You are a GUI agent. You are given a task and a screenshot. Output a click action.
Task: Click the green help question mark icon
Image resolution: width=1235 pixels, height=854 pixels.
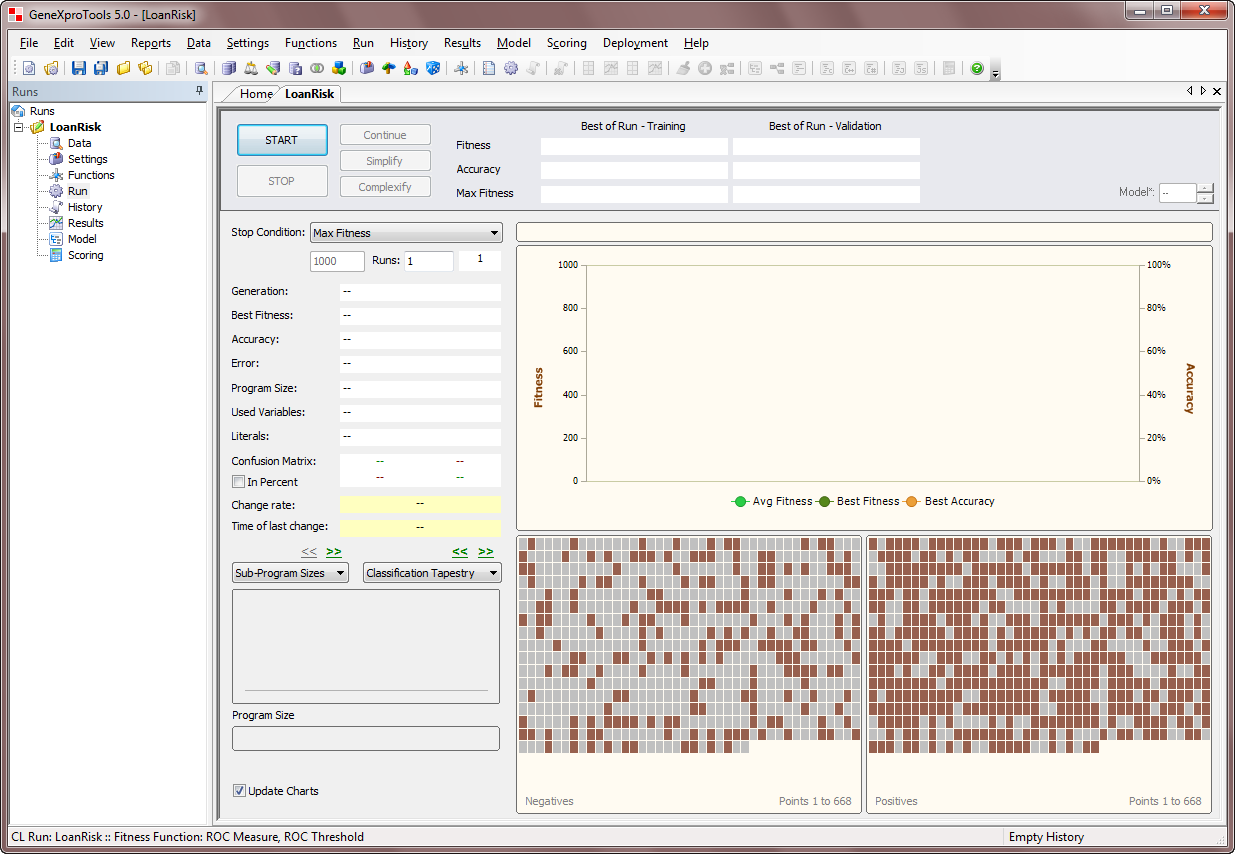click(x=977, y=68)
